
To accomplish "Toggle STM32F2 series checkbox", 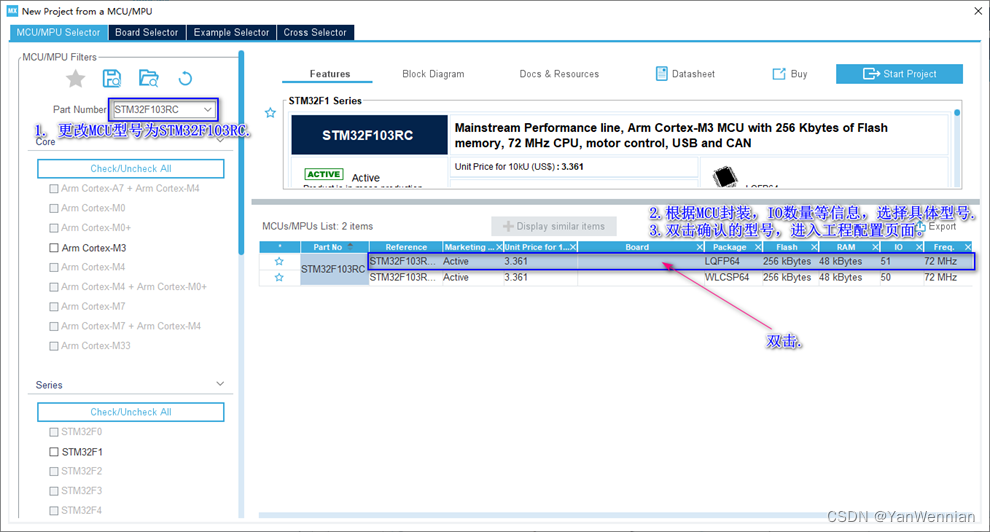I will [54, 471].
